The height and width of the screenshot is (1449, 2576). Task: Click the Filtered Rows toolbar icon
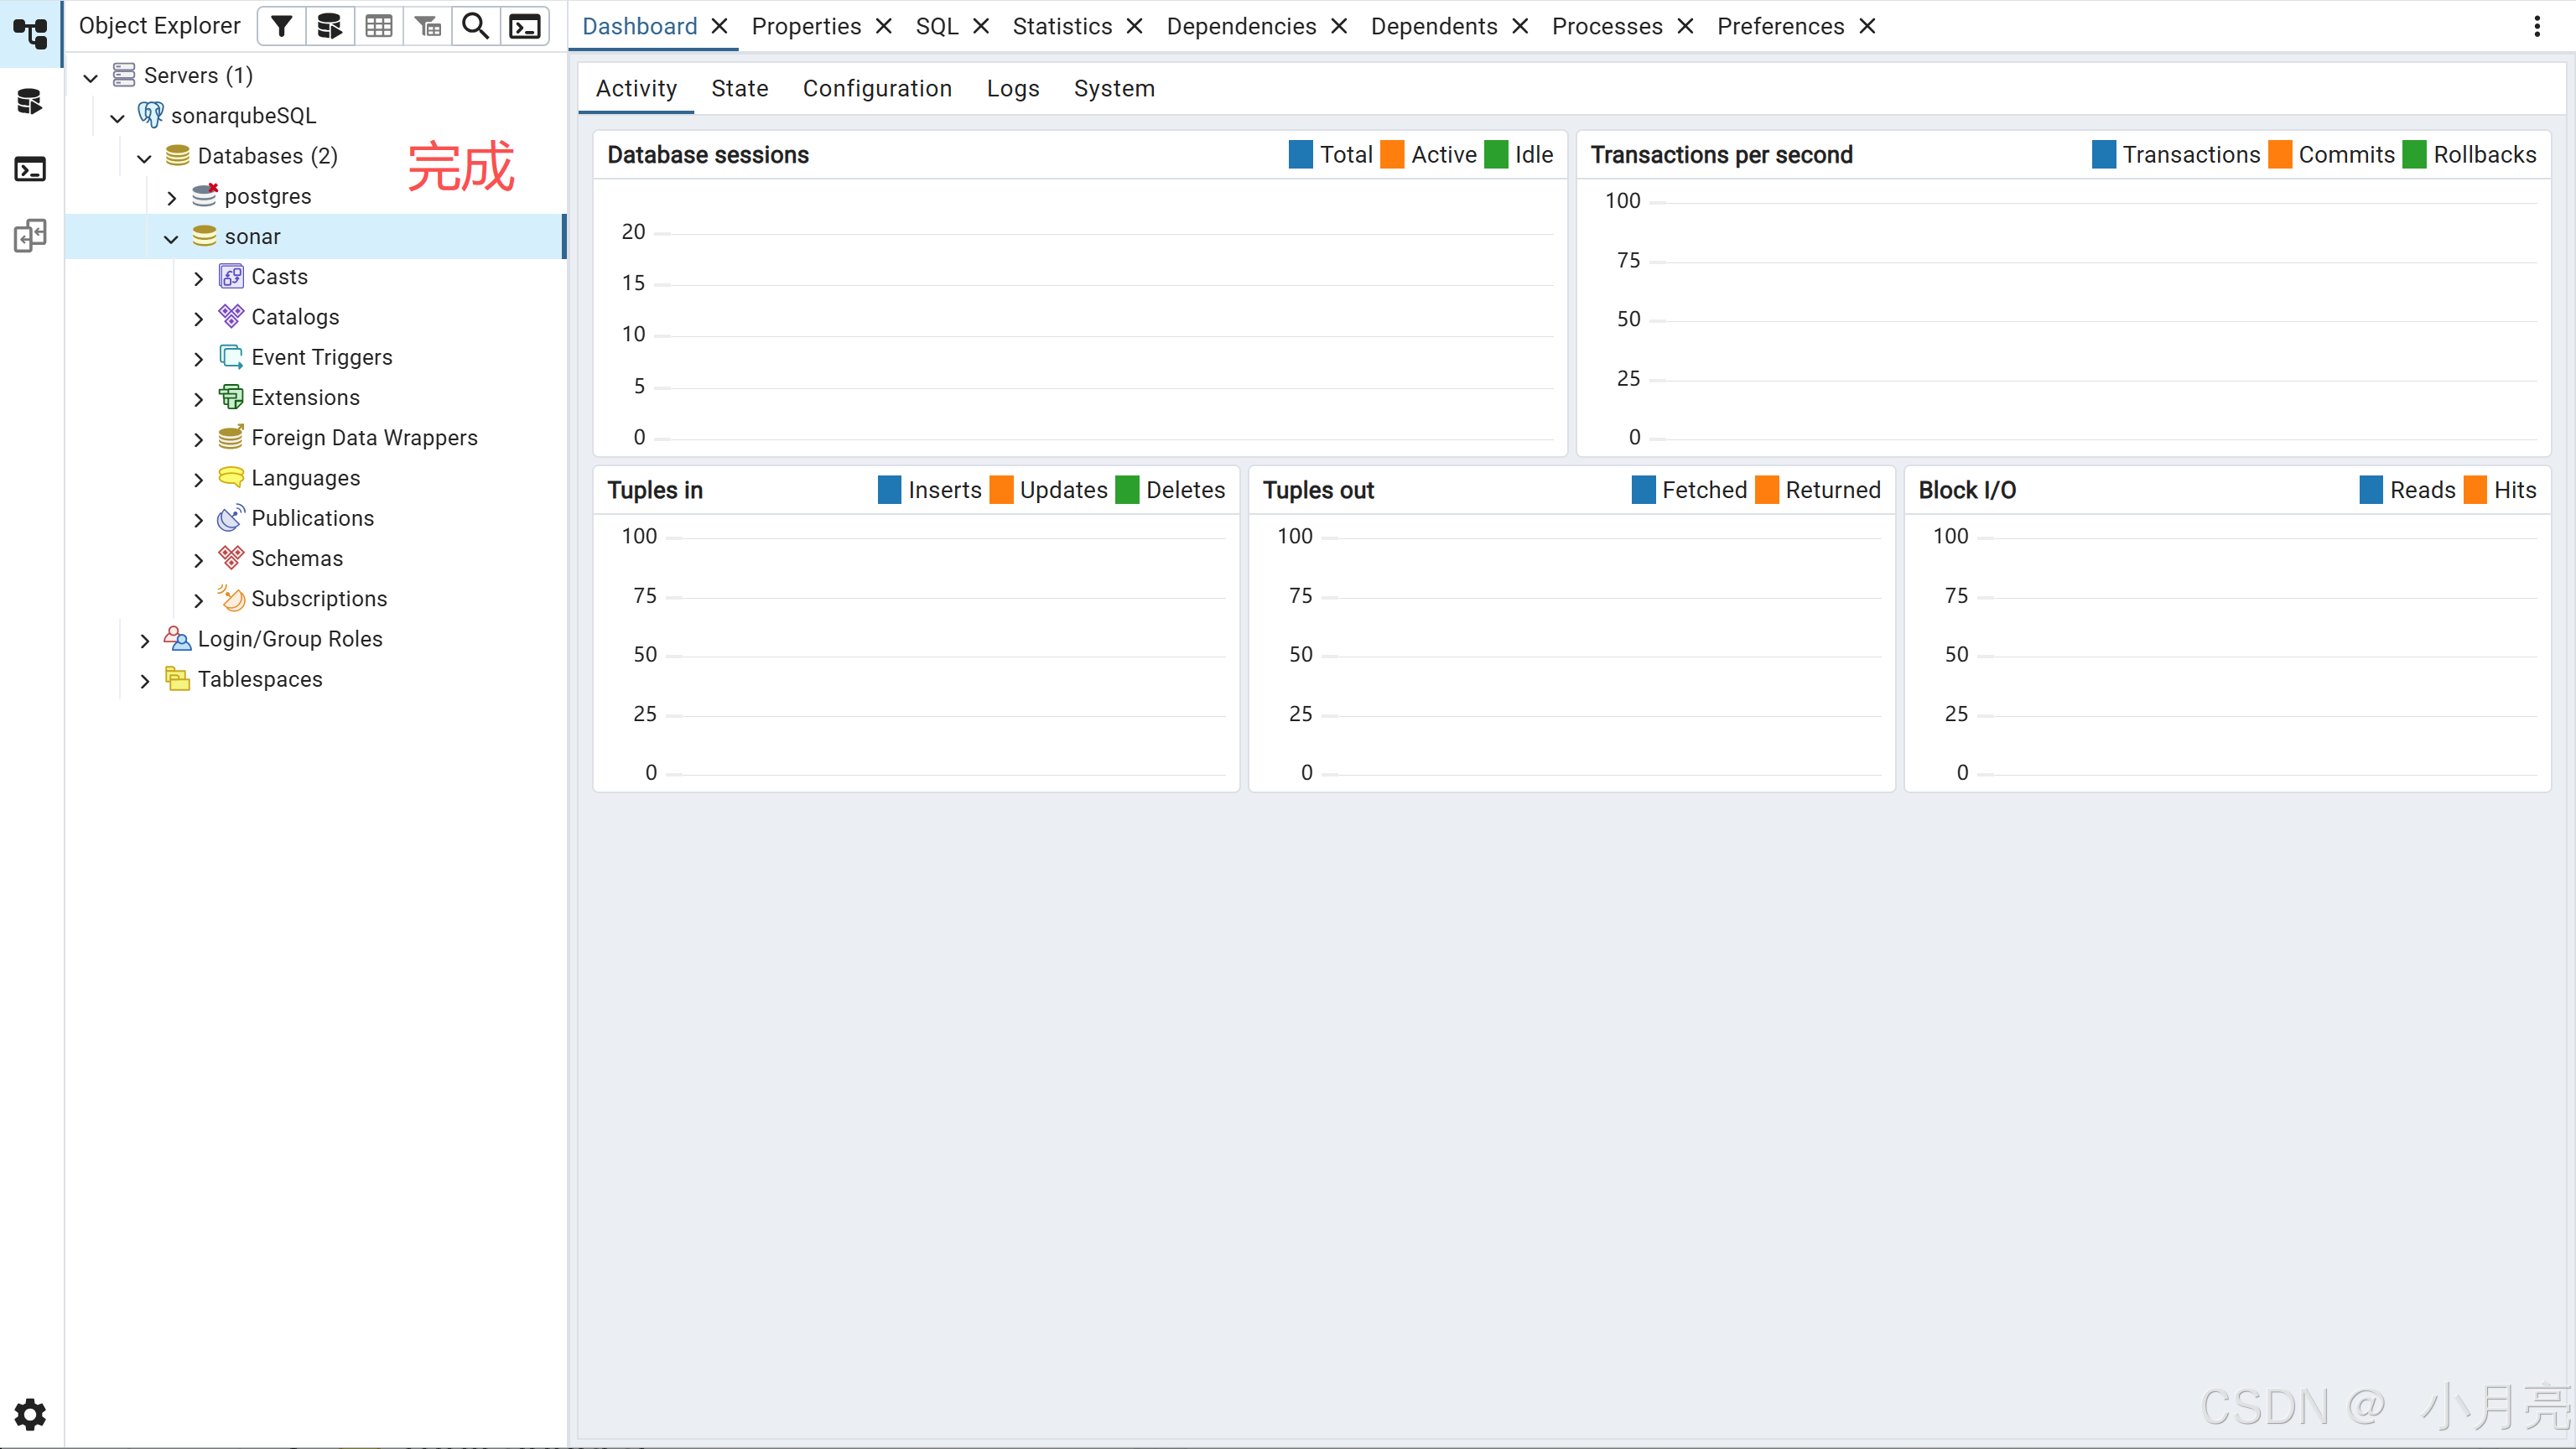pyautogui.click(x=428, y=26)
